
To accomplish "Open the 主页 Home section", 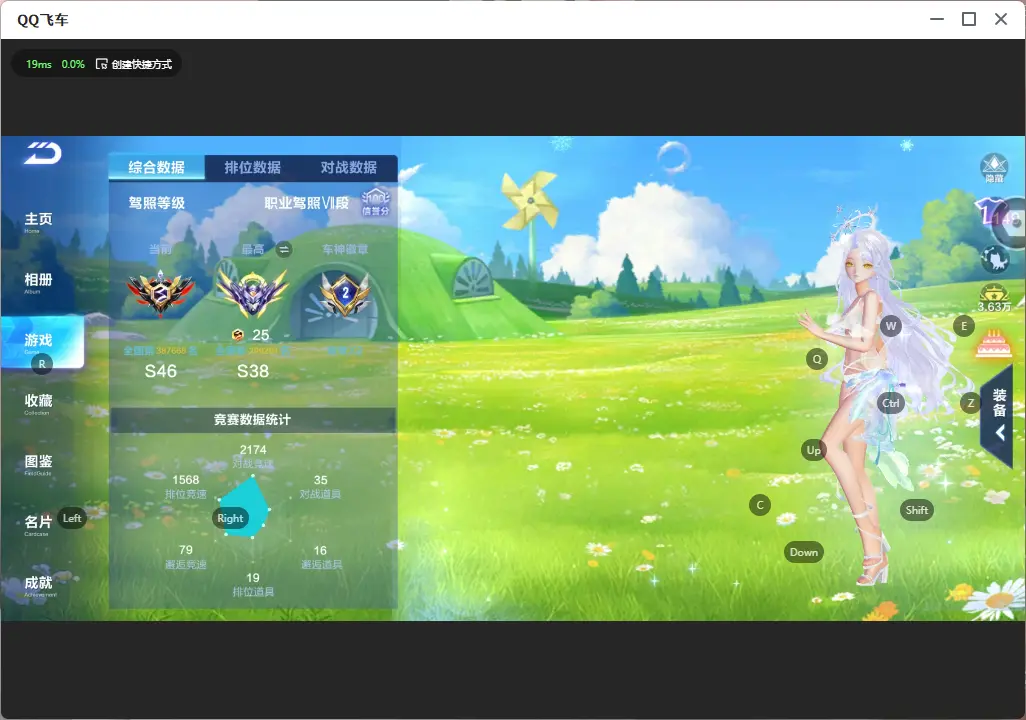I will click(38, 221).
